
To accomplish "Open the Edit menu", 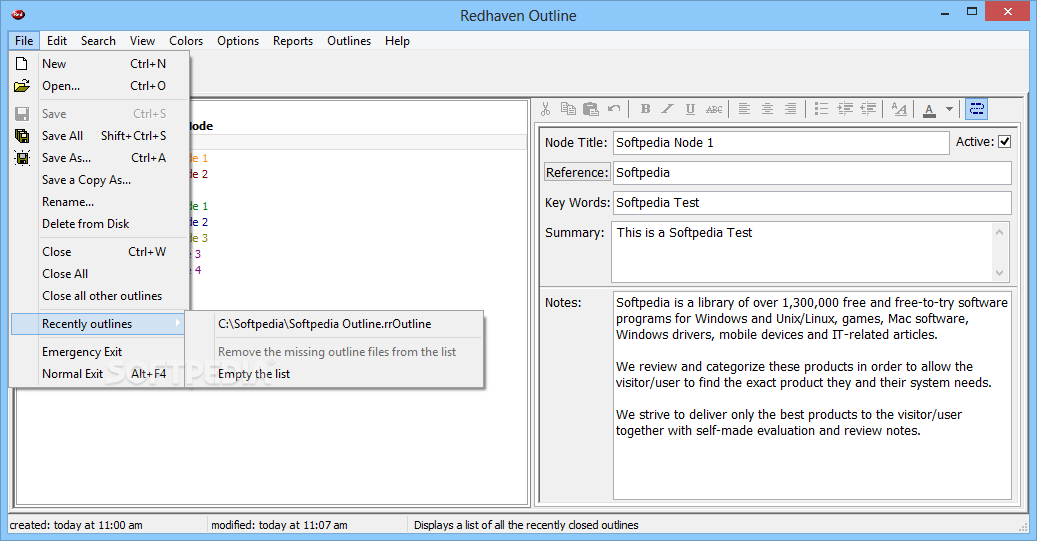I will tap(57, 40).
